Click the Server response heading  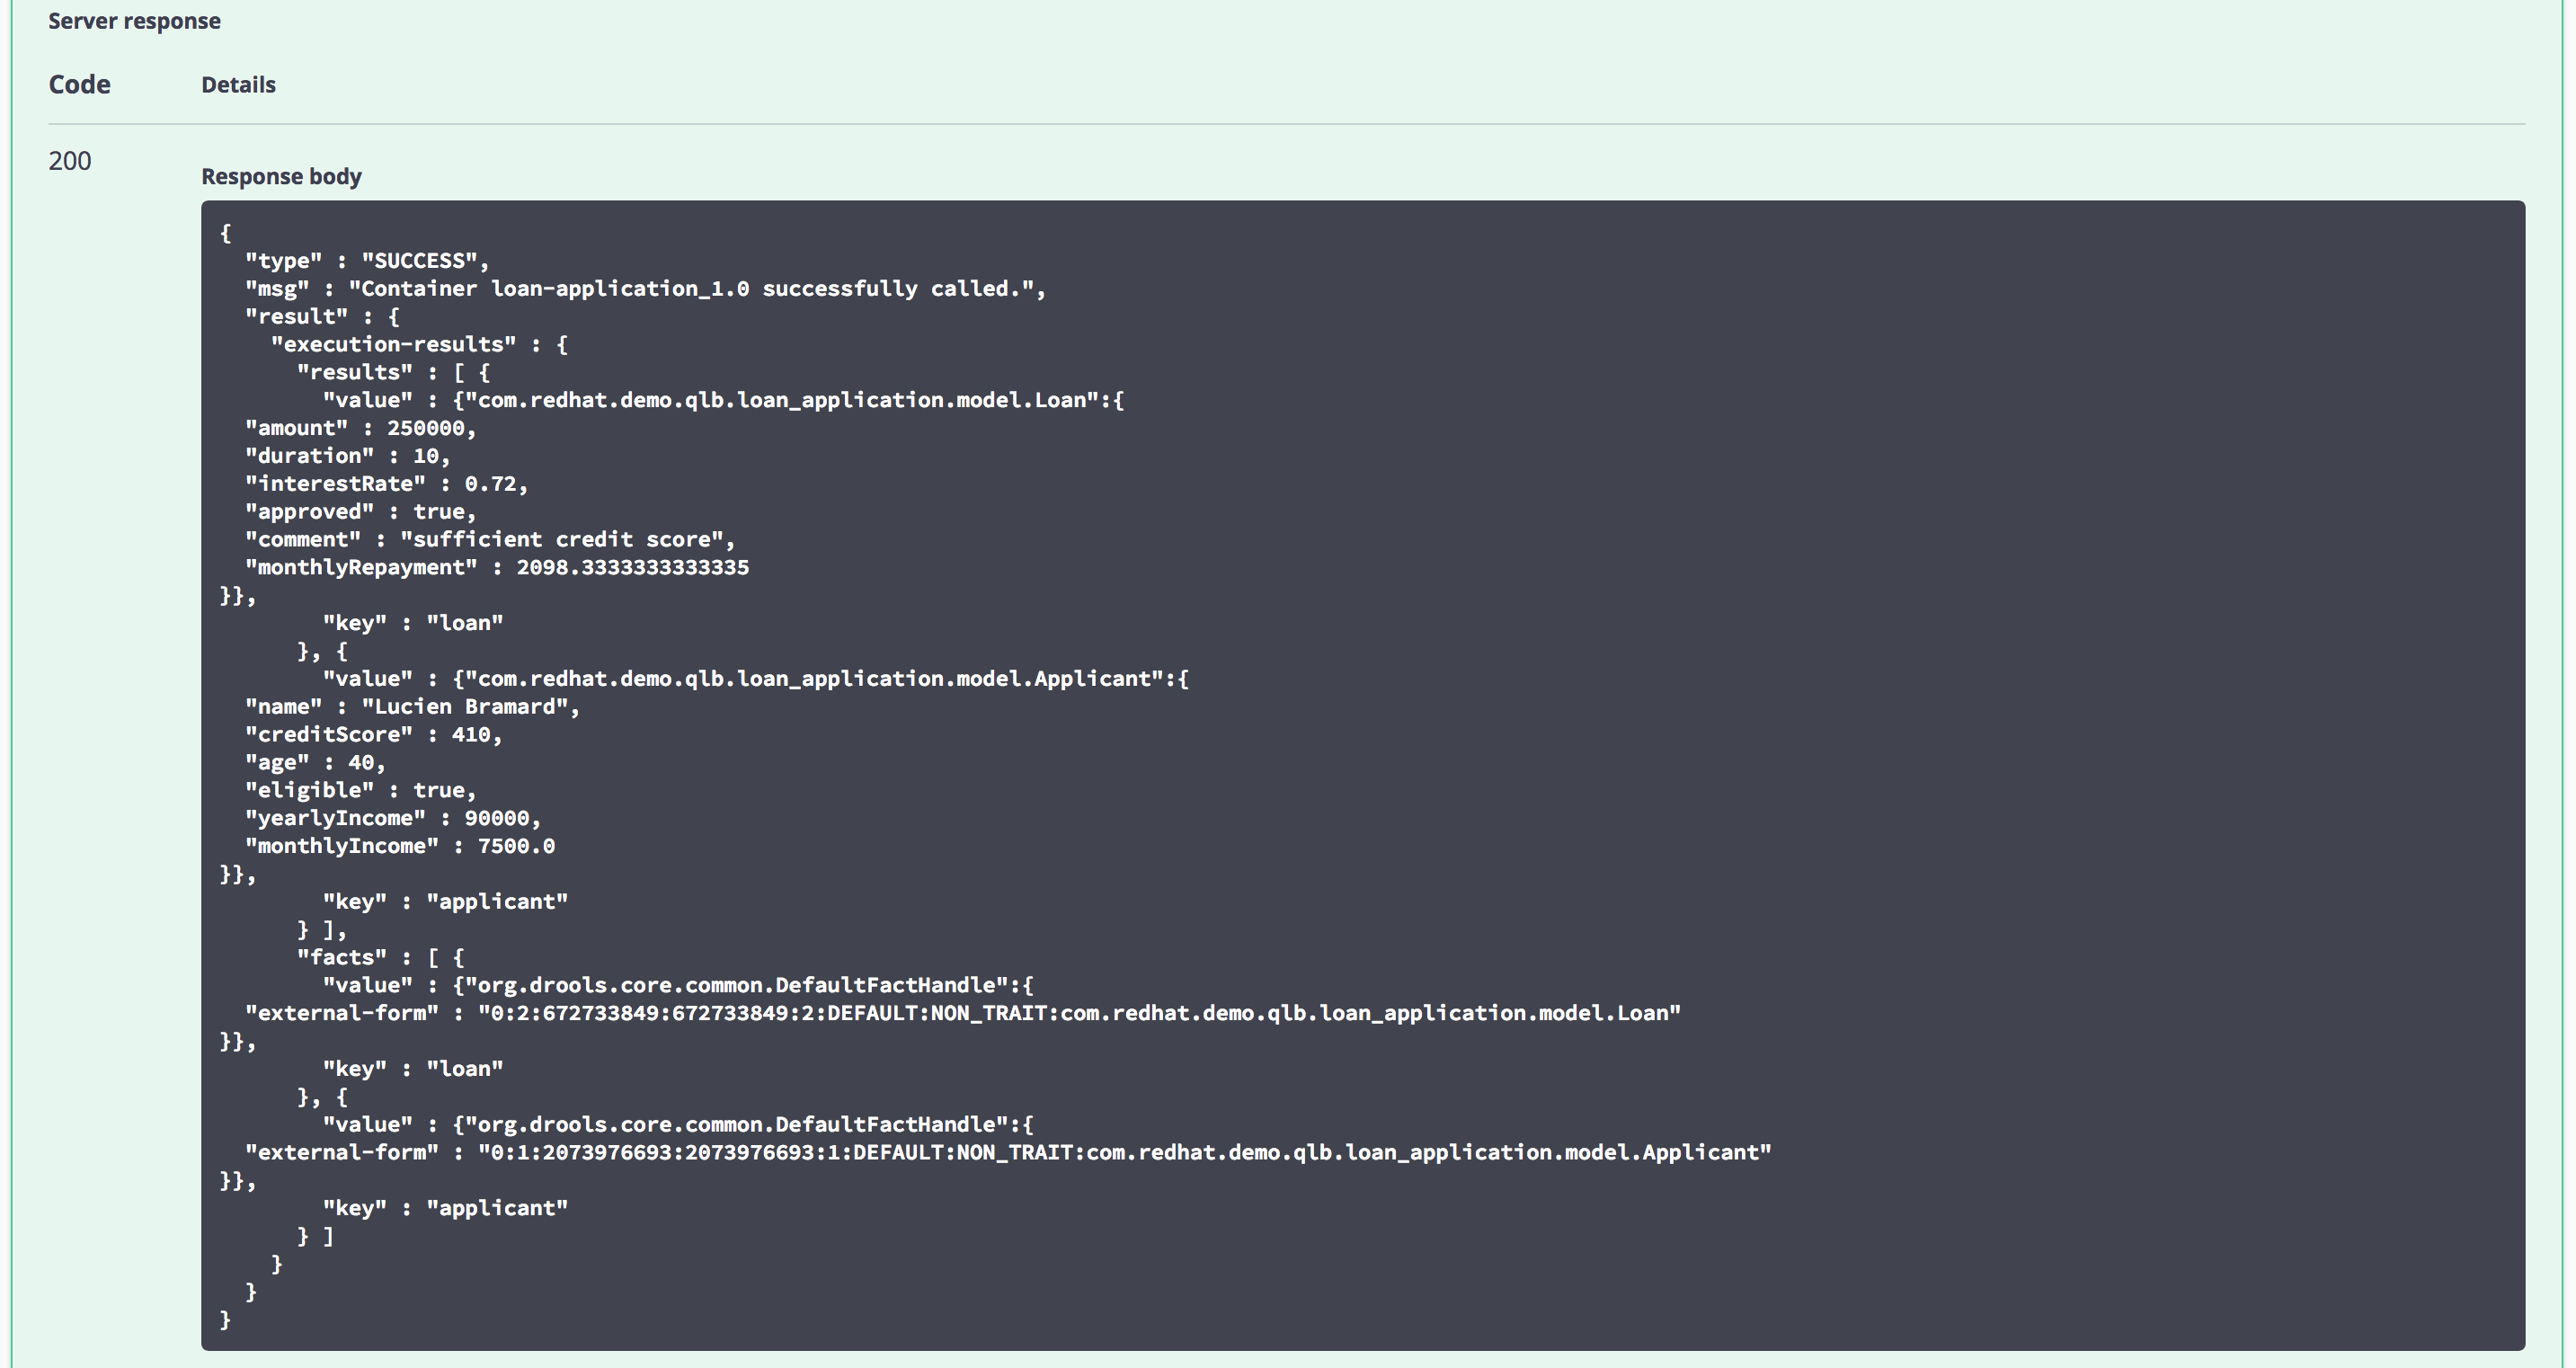(134, 21)
